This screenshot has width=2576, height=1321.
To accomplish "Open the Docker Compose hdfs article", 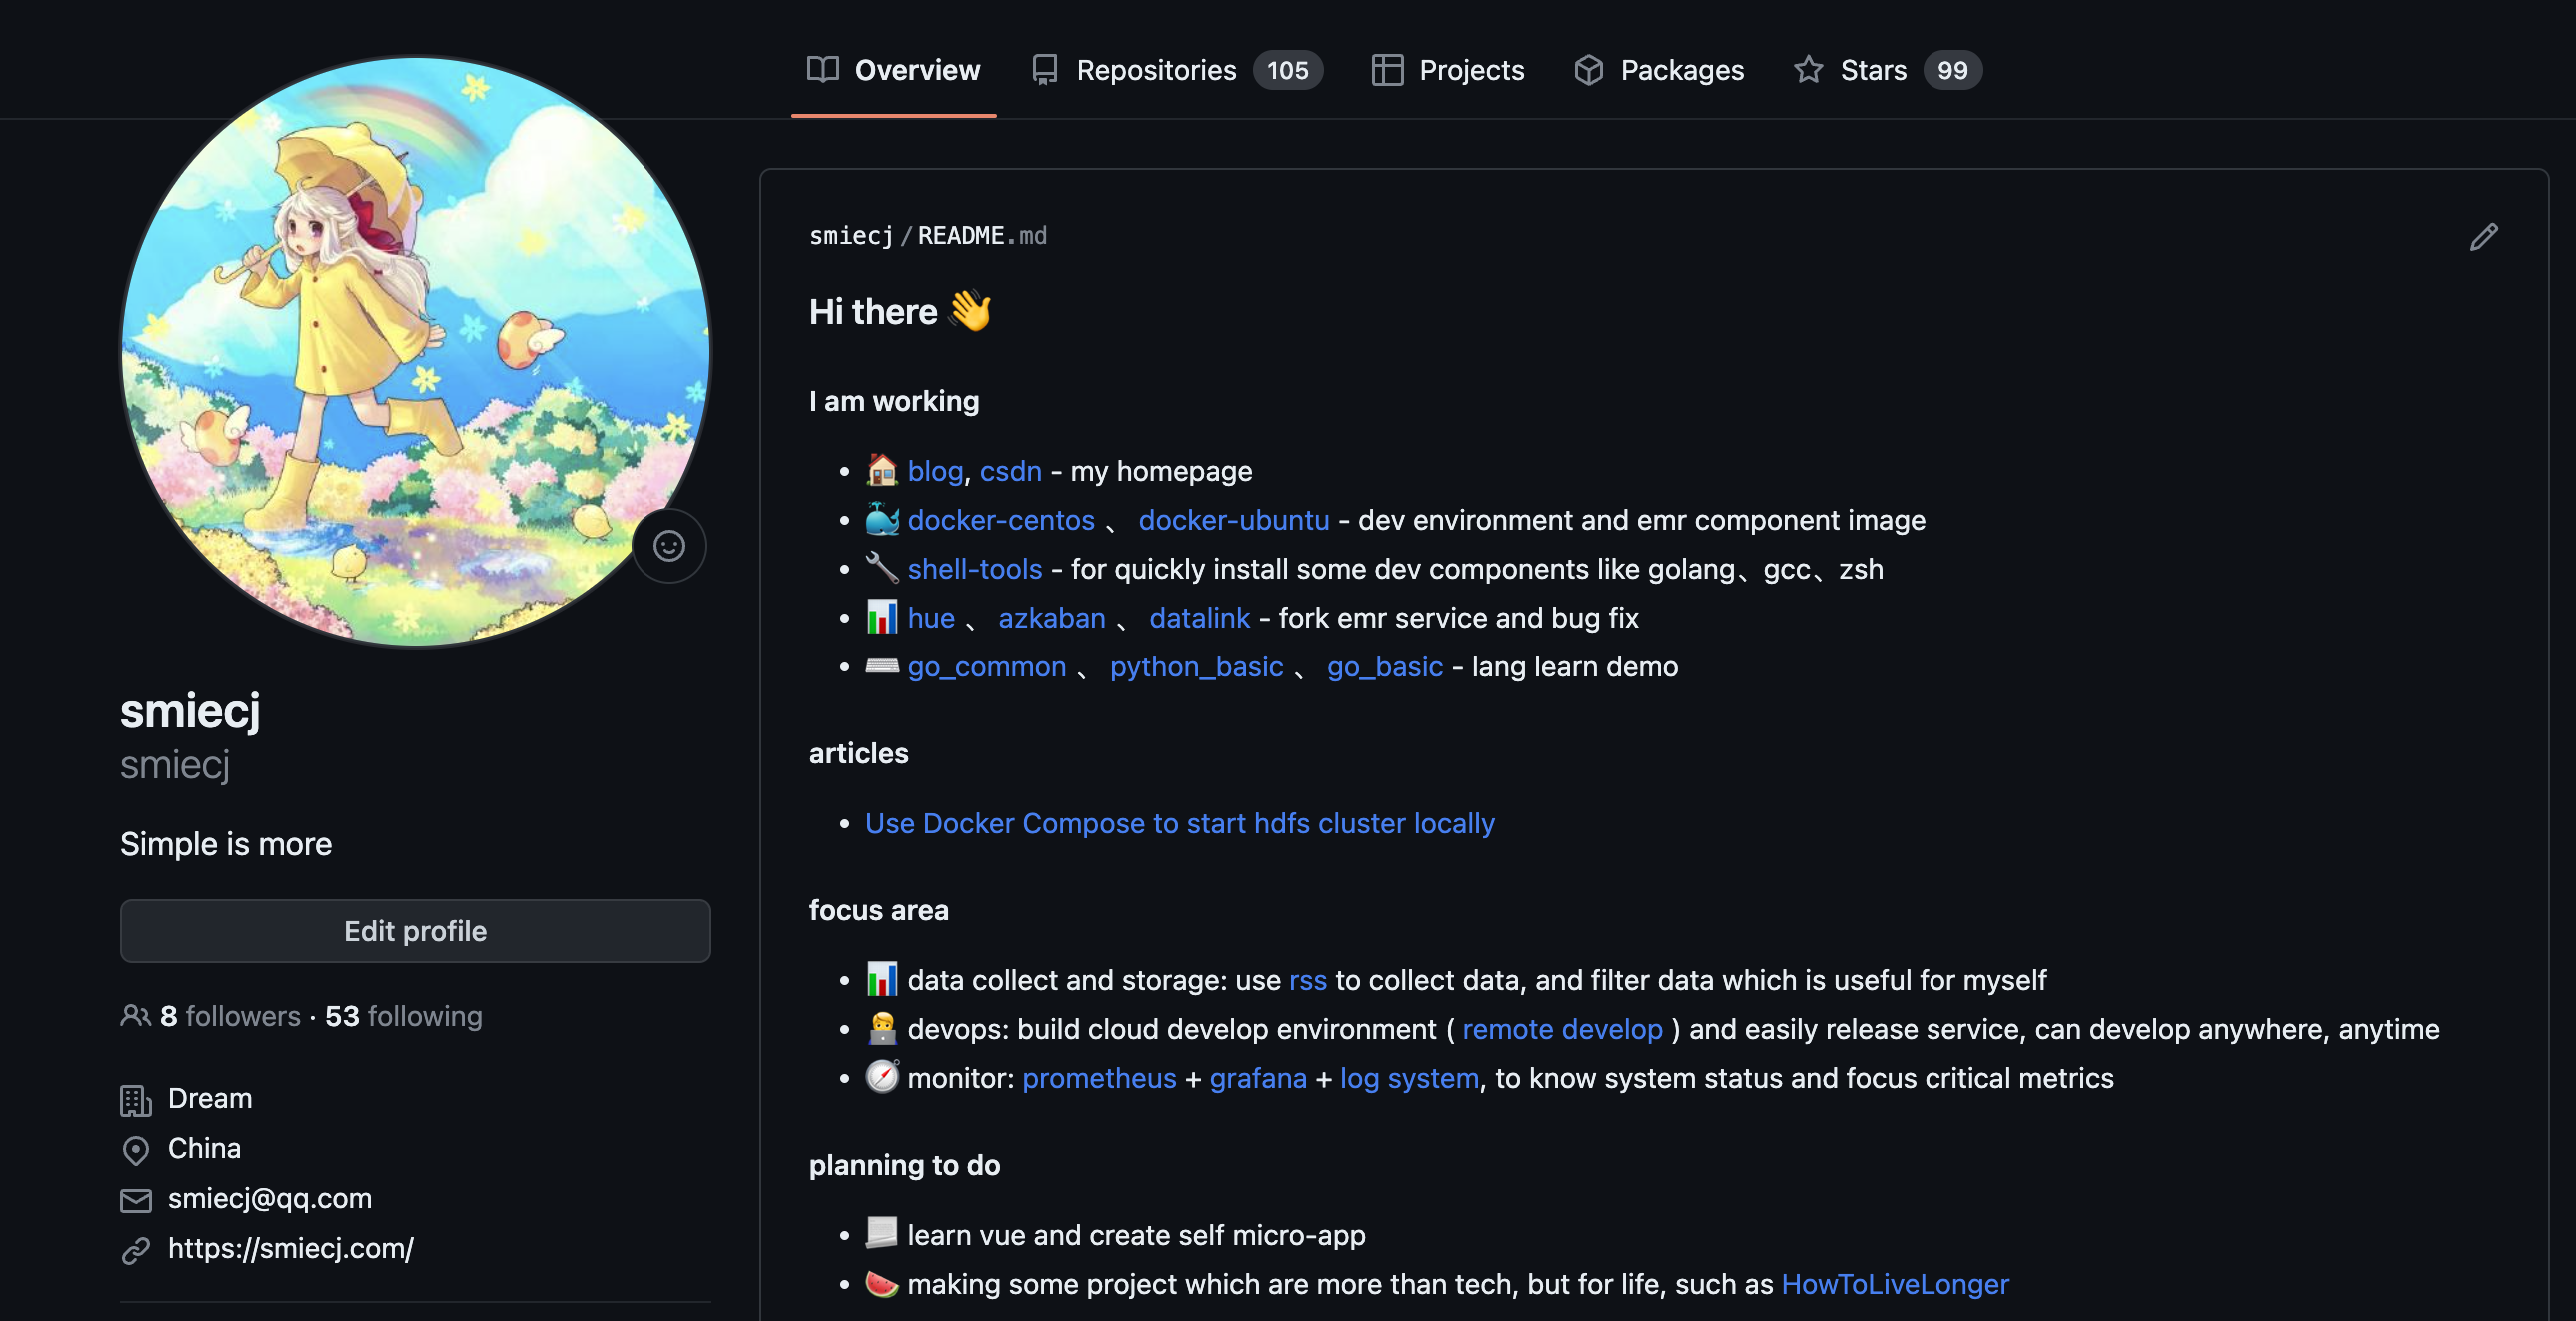I will tap(1179, 823).
